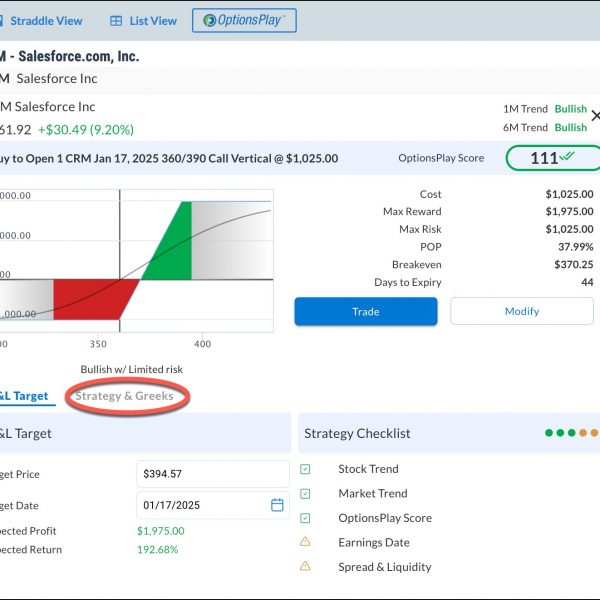The image size is (600, 600).
Task: Click the Spread & Liquidity warning icon
Action: pyautogui.click(x=305, y=566)
